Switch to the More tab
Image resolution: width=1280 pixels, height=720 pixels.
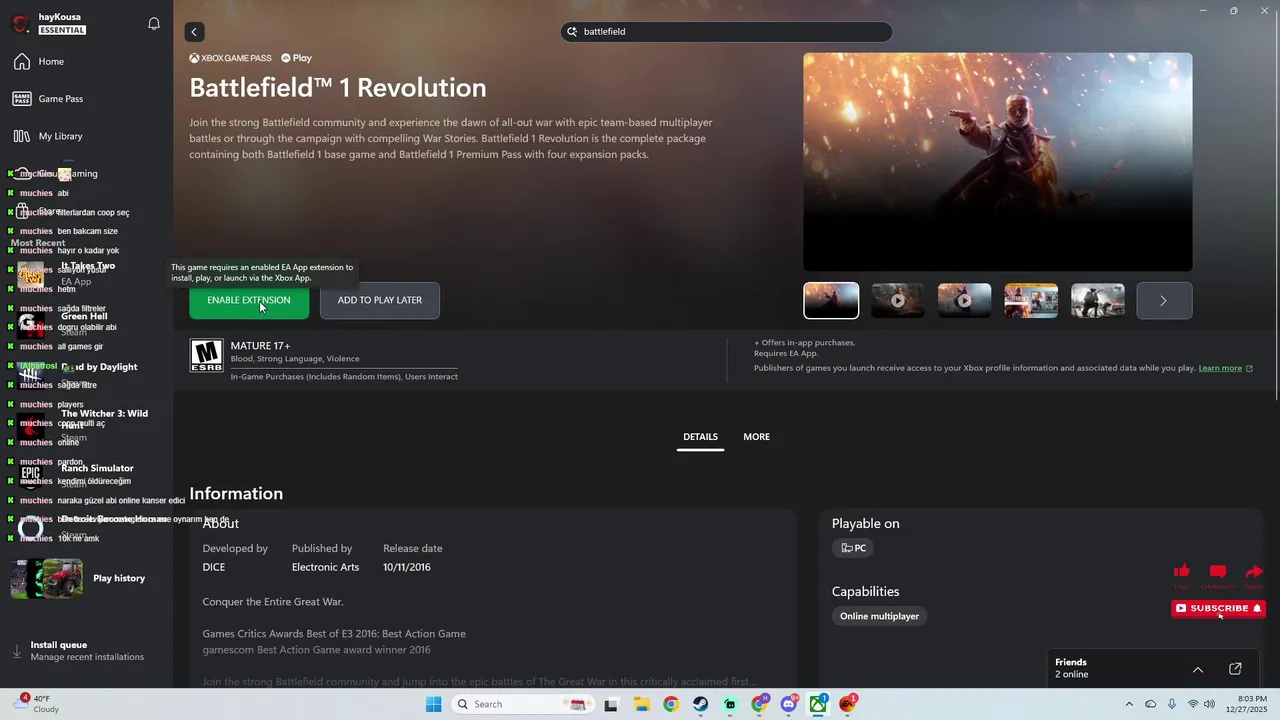click(x=756, y=437)
